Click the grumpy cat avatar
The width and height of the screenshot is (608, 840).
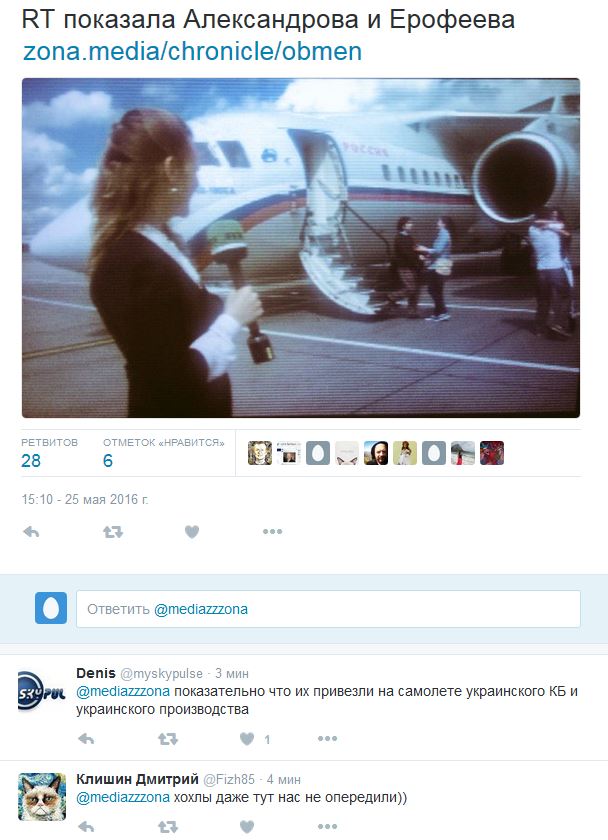pos(42,797)
